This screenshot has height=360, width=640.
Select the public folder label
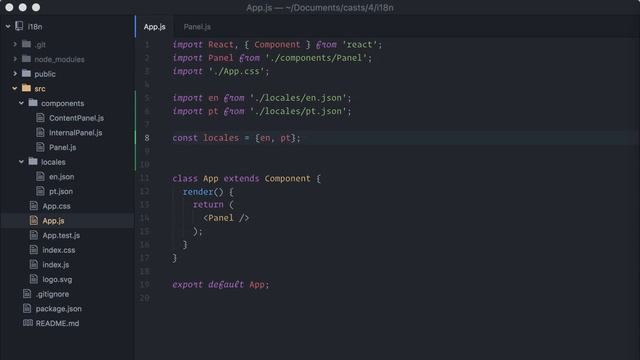pyautogui.click(x=45, y=74)
